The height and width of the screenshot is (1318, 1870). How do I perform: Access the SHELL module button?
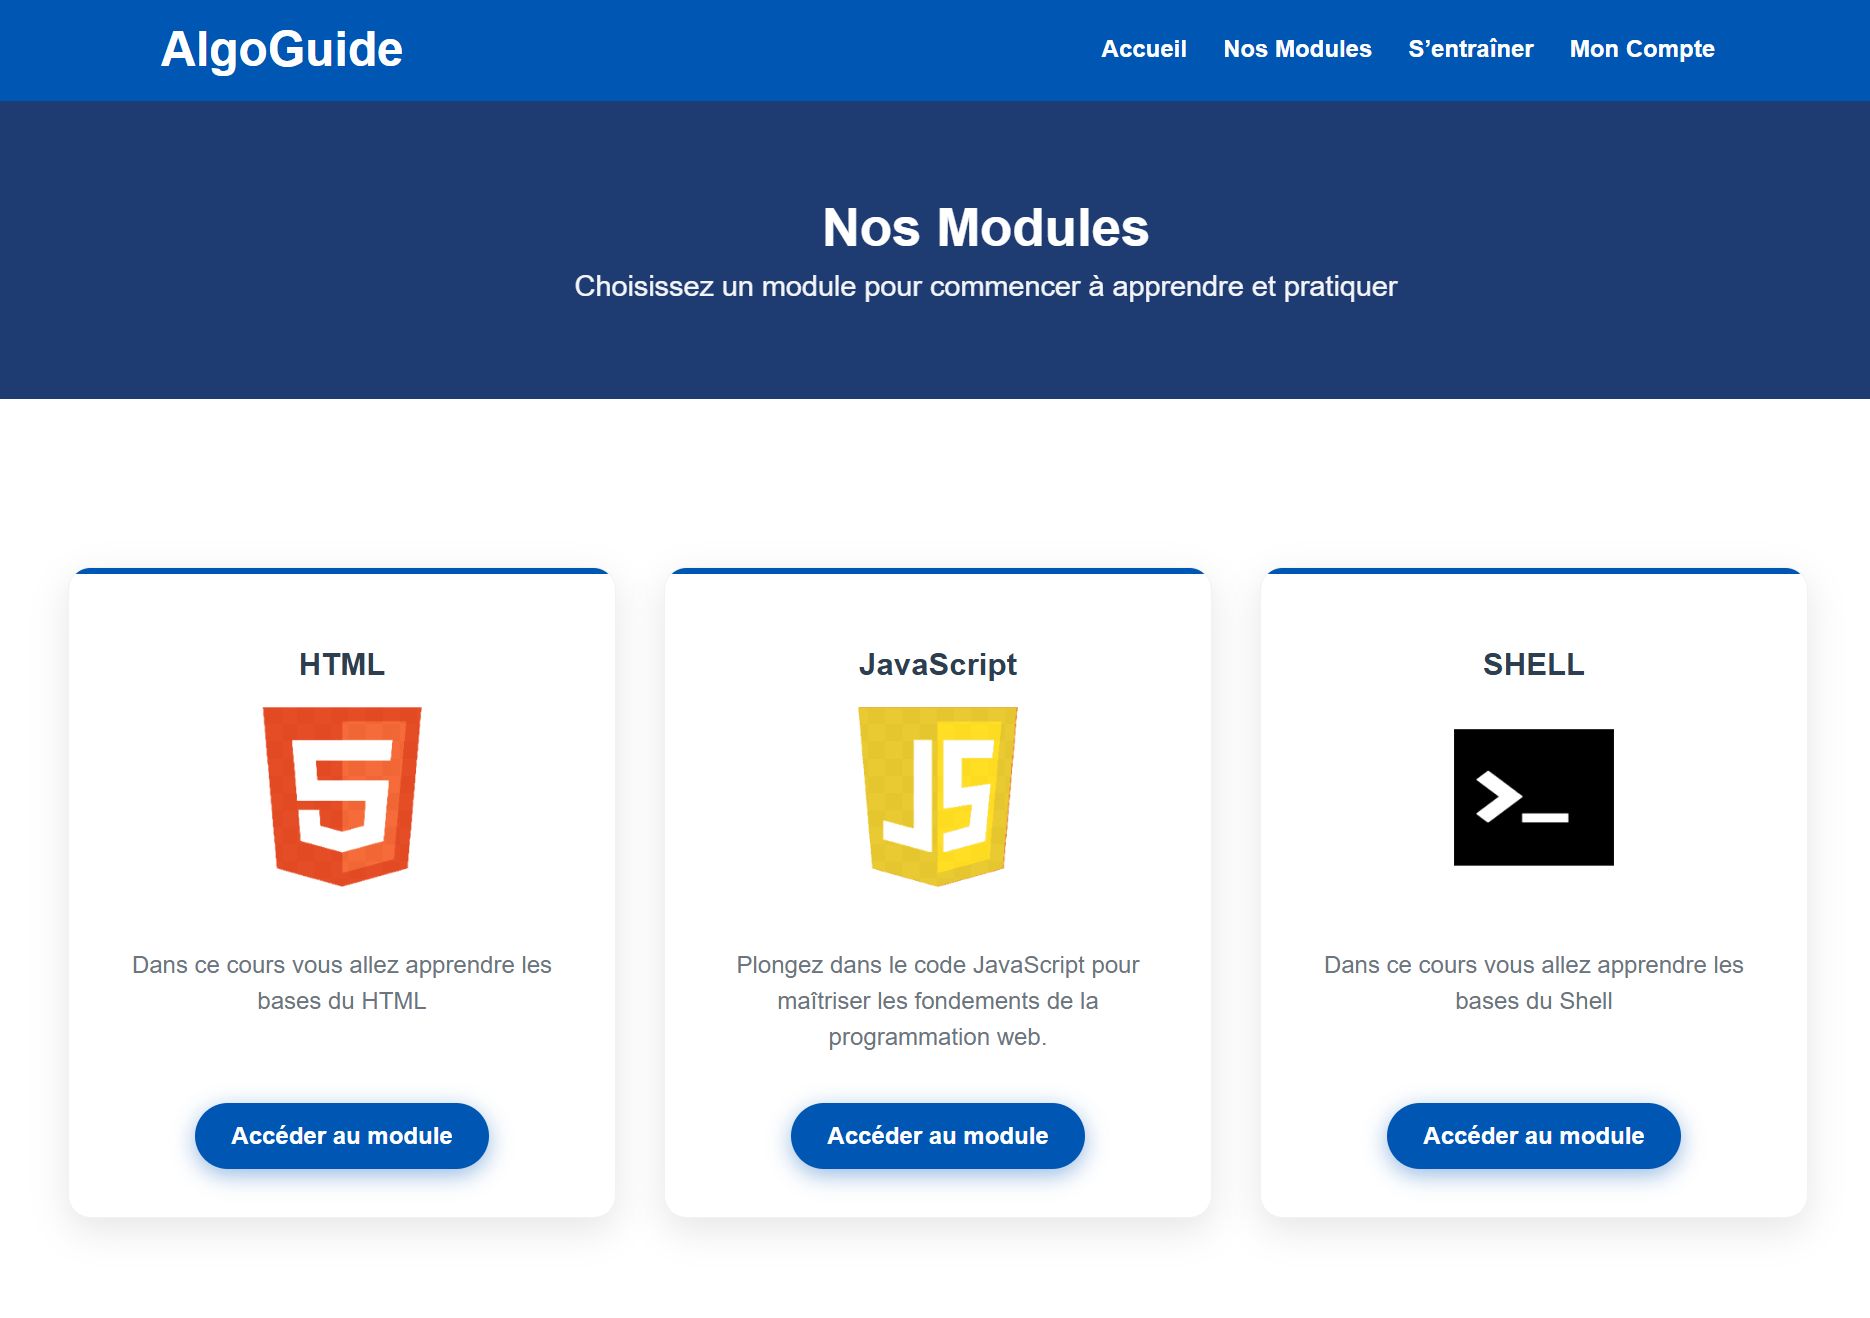tap(1533, 1136)
